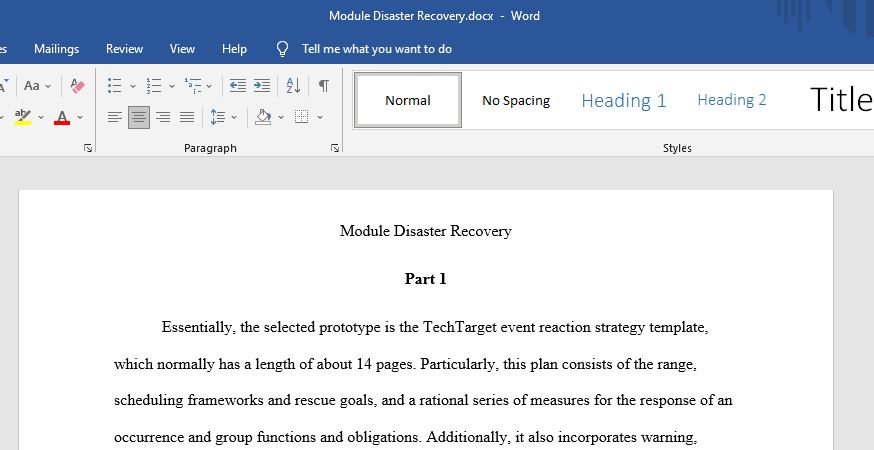Image resolution: width=874 pixels, height=450 pixels.
Task: Apply the Heading 1 style
Action: 624,100
